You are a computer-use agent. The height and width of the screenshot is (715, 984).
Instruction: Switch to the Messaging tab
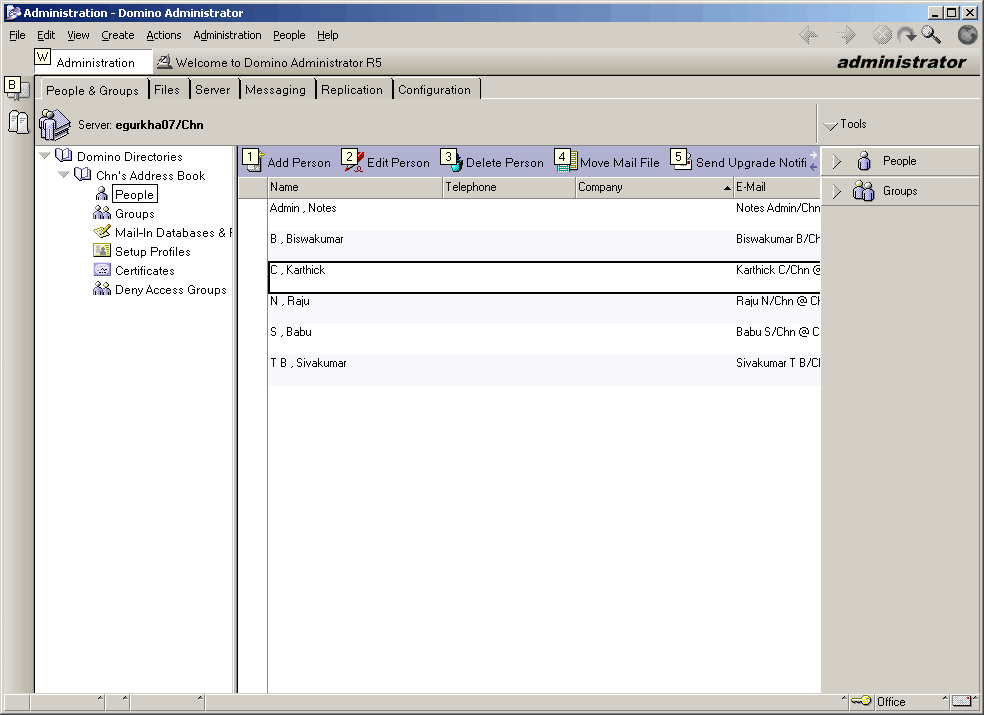click(275, 89)
